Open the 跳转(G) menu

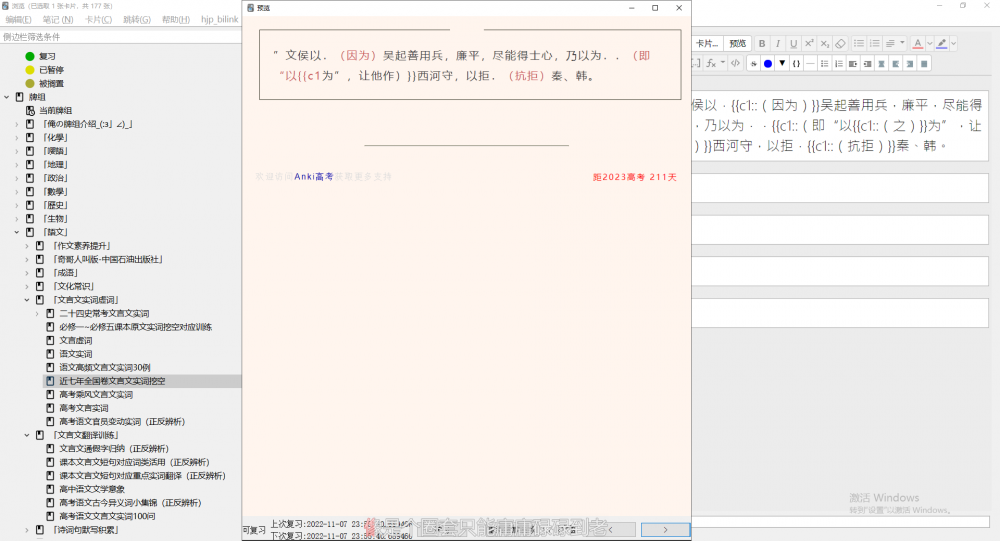pos(137,20)
